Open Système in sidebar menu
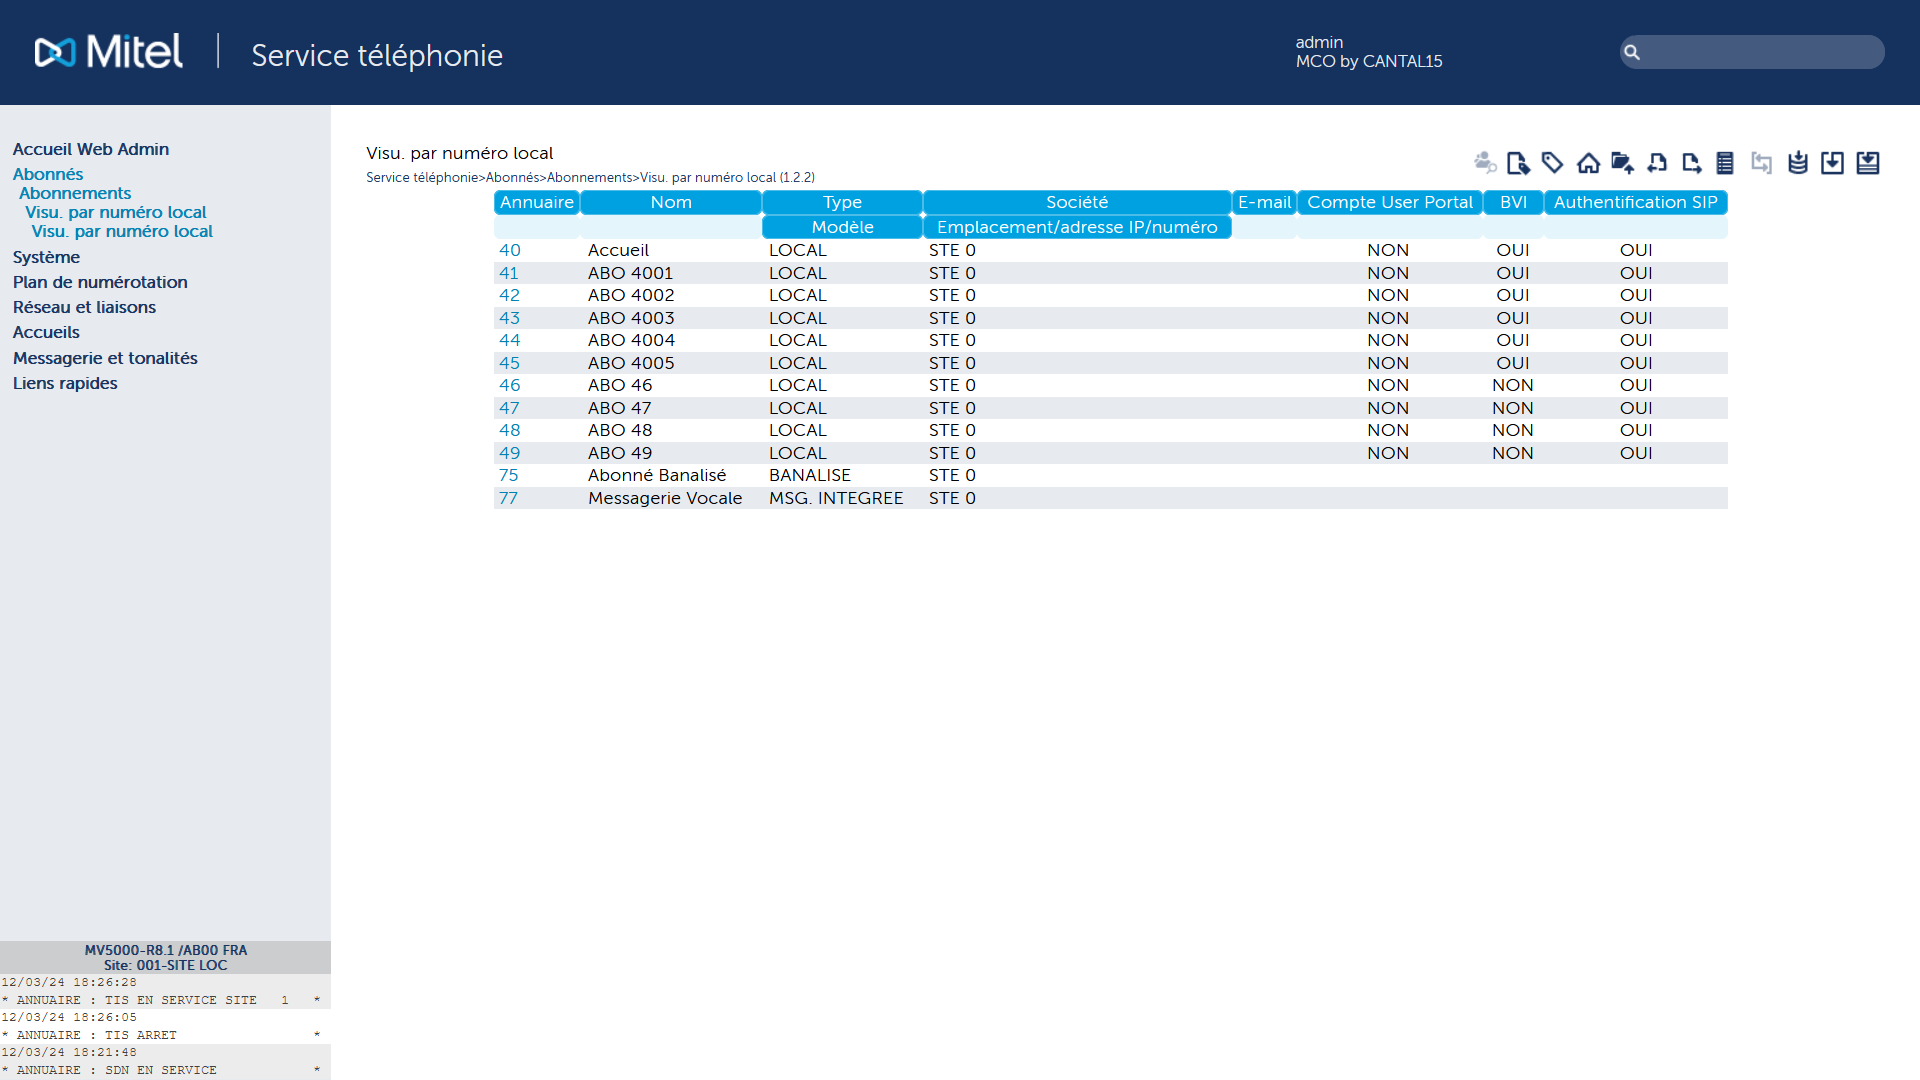Viewport: 1920px width, 1080px height. pos(46,257)
